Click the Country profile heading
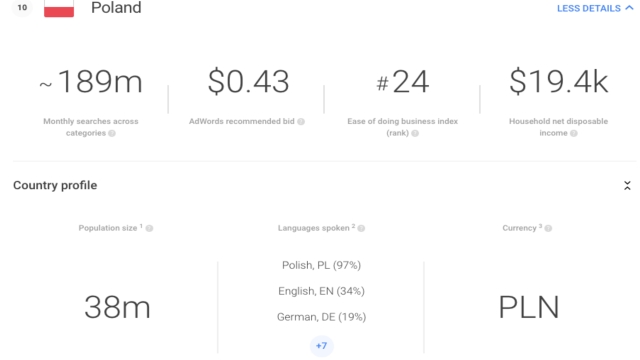 [x=55, y=185]
